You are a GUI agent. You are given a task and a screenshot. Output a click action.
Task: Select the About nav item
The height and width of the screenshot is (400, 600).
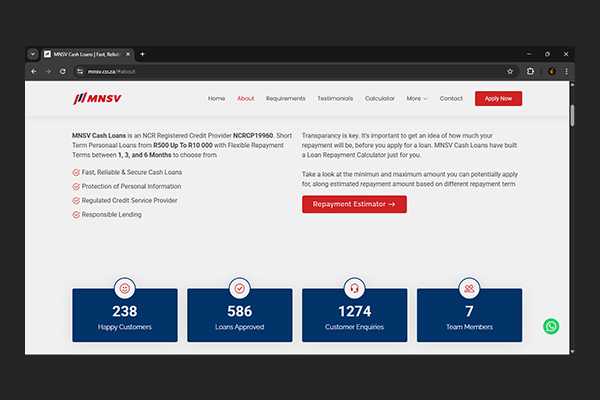tap(245, 98)
